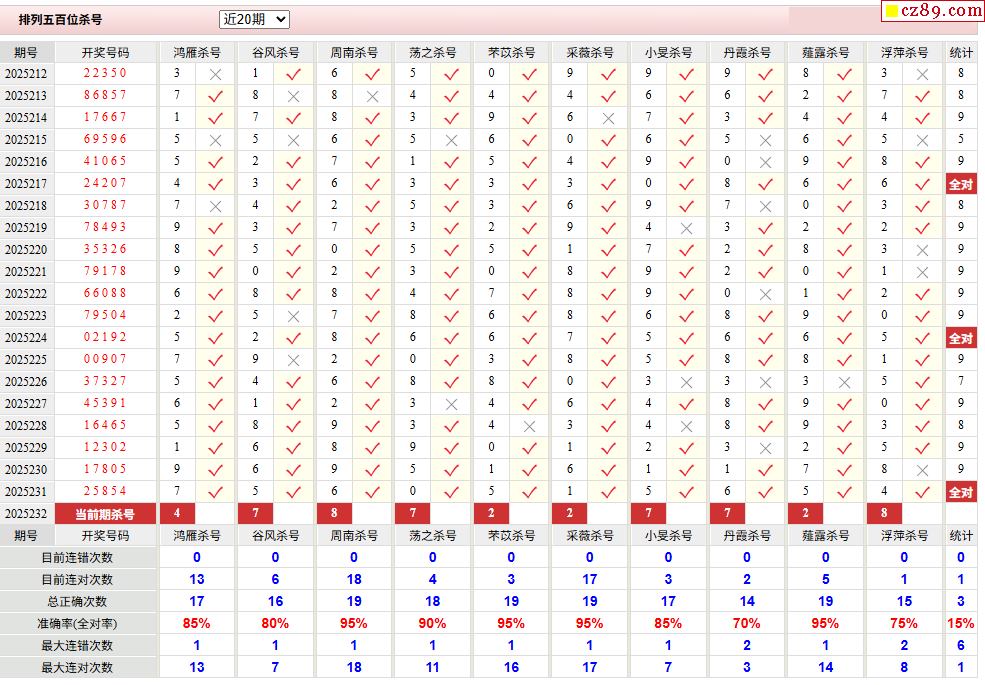985x685 pixels.
Task: Click the top 开奖号码 column header
Action: click(x=105, y=53)
